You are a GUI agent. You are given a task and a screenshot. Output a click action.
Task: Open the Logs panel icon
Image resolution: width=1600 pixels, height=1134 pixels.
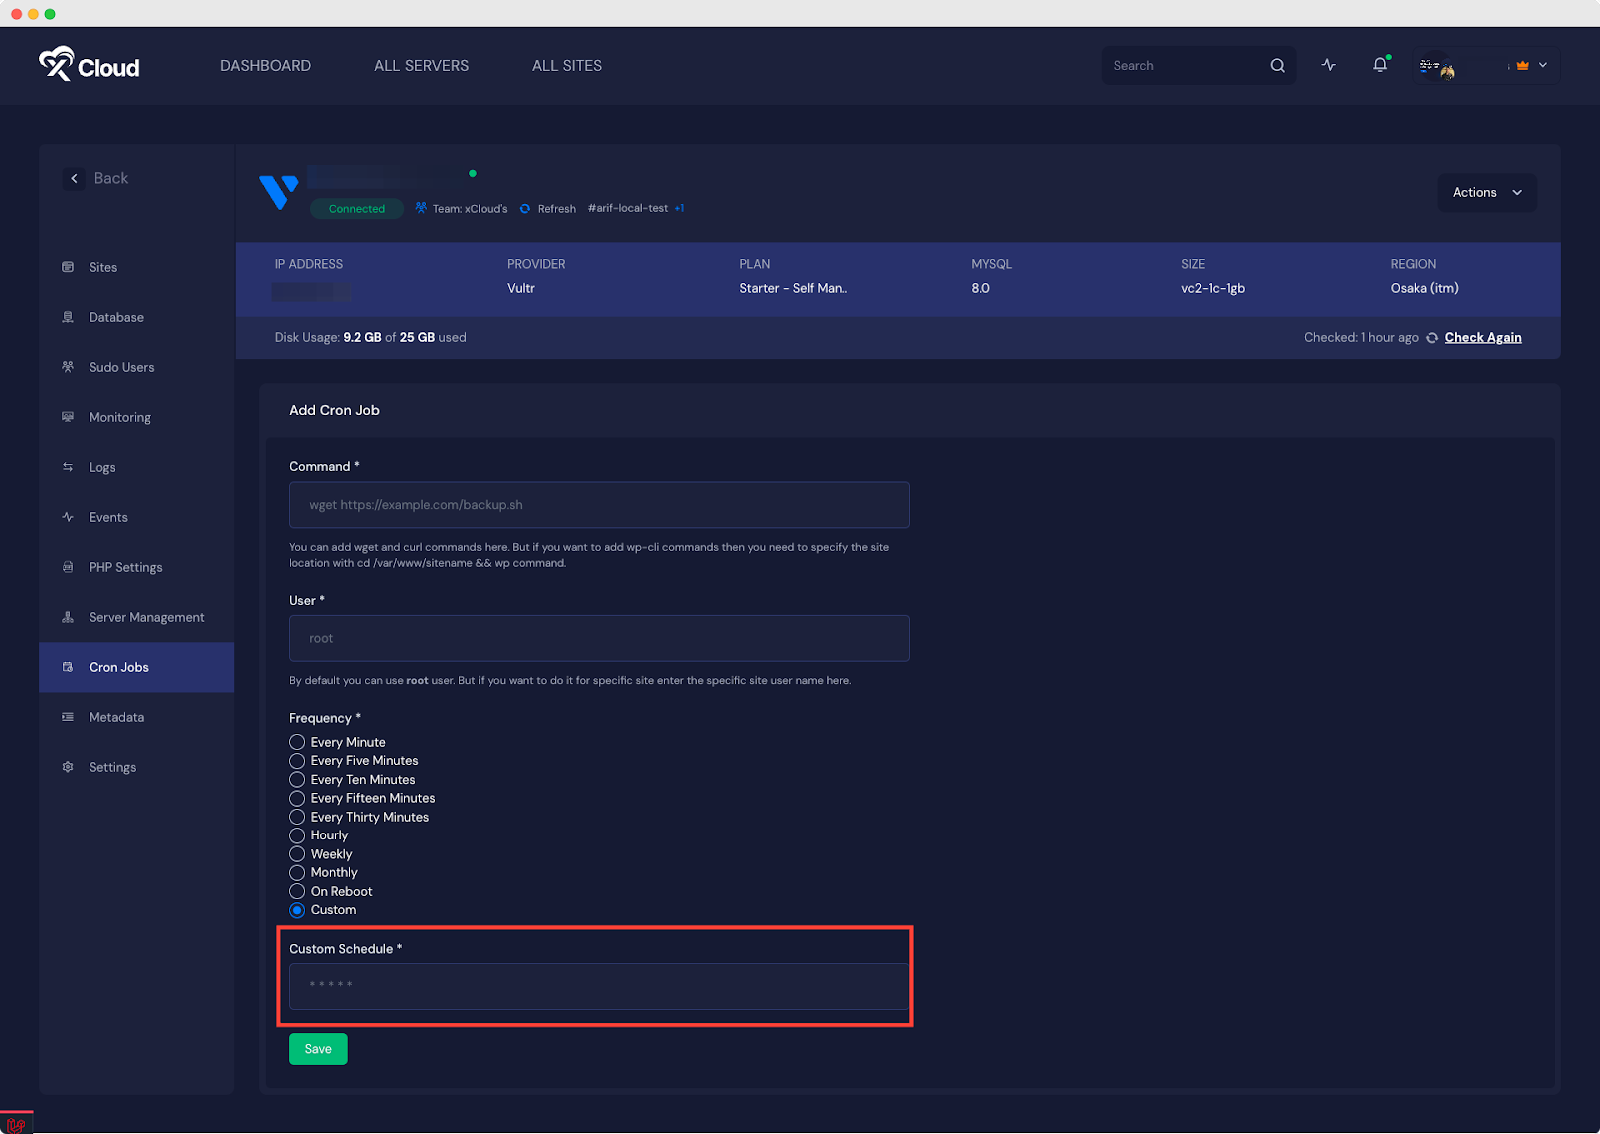(x=68, y=467)
